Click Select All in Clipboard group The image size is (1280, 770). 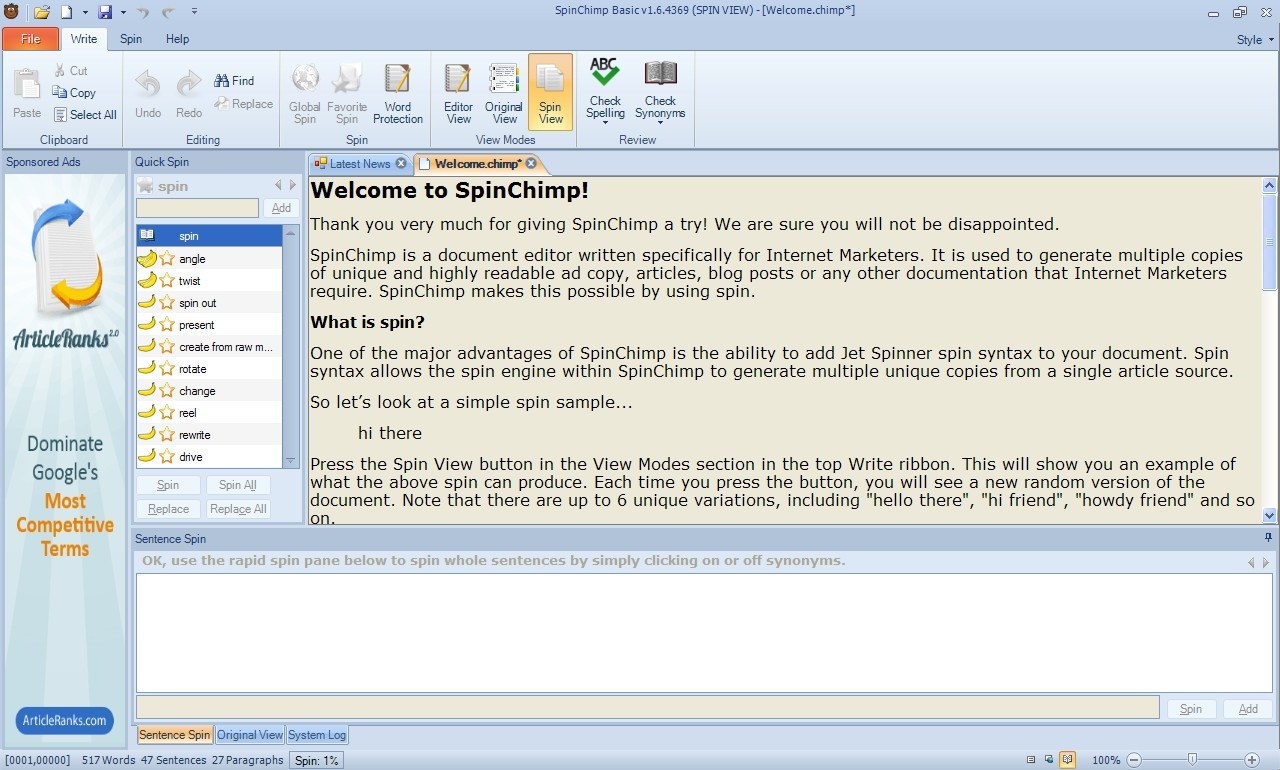[x=85, y=115]
